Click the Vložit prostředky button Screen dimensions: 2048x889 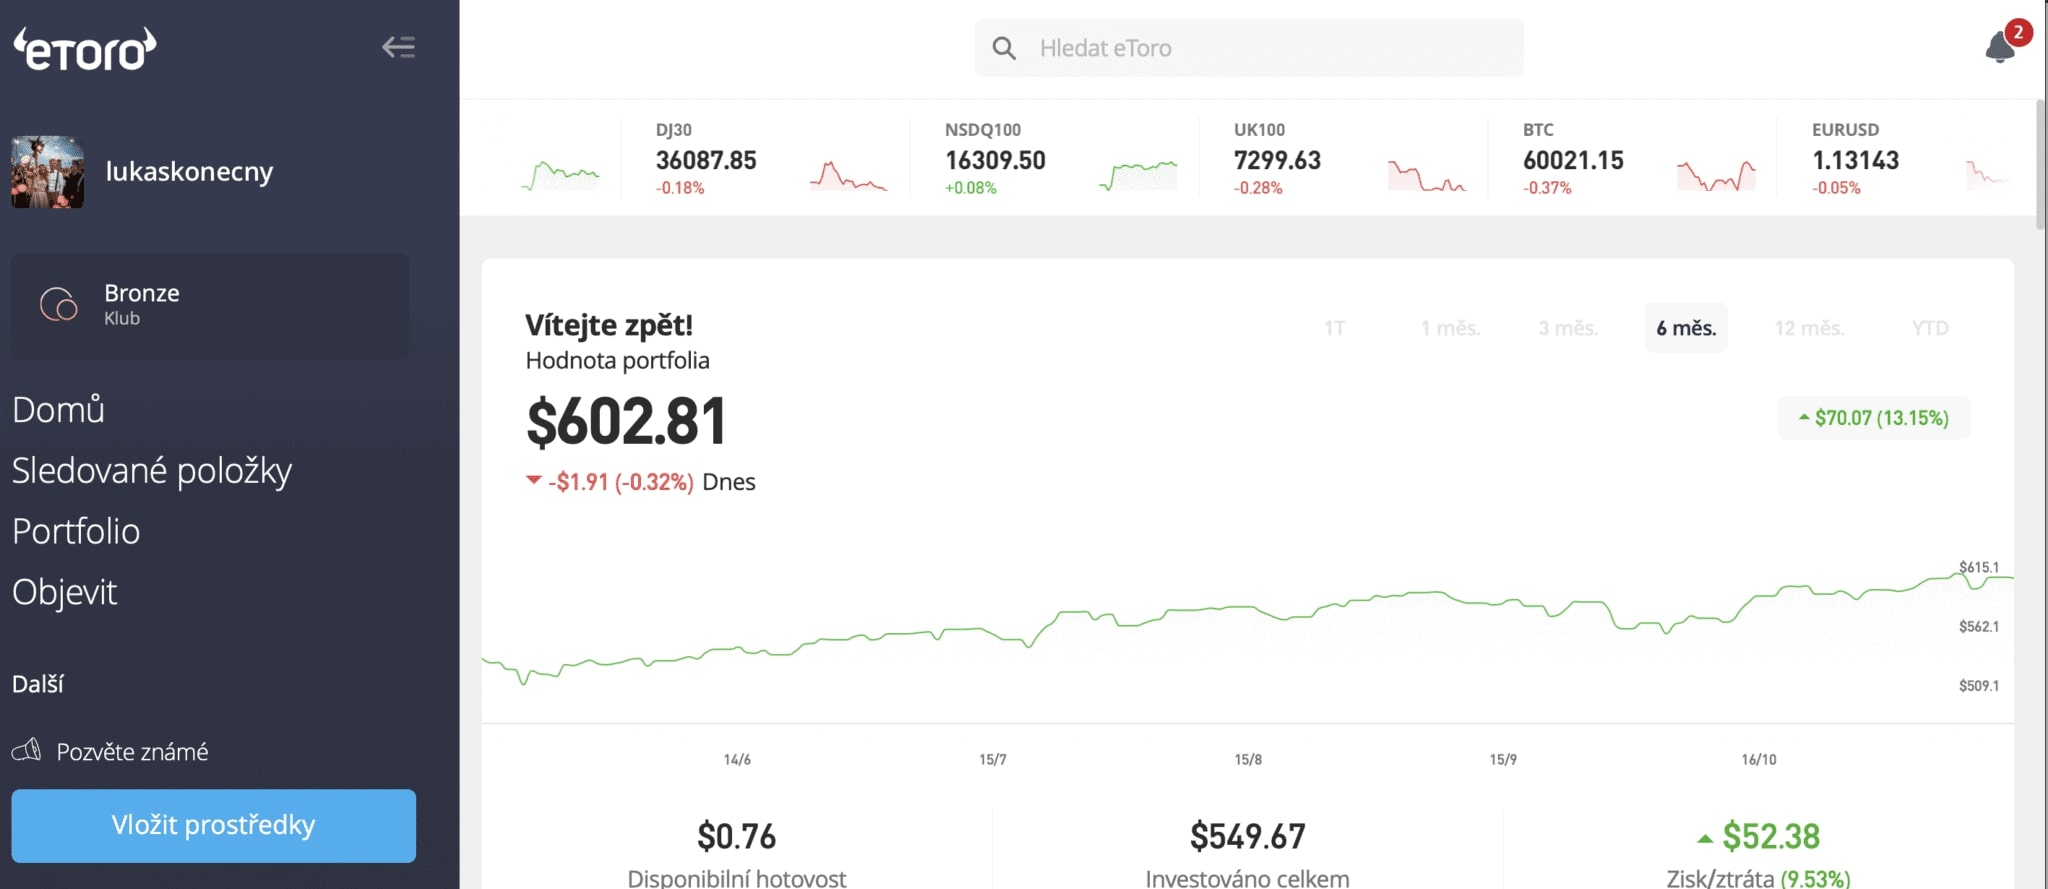click(214, 826)
